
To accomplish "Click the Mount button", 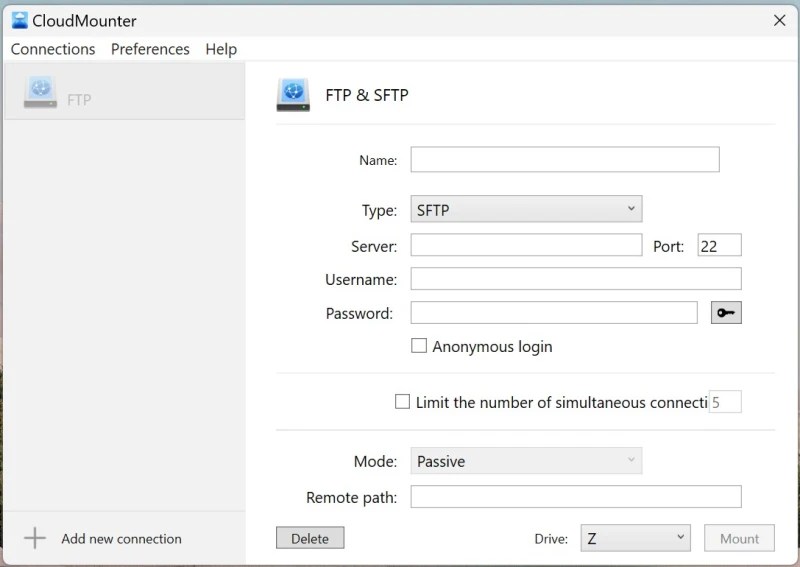I will pyautogui.click(x=739, y=538).
